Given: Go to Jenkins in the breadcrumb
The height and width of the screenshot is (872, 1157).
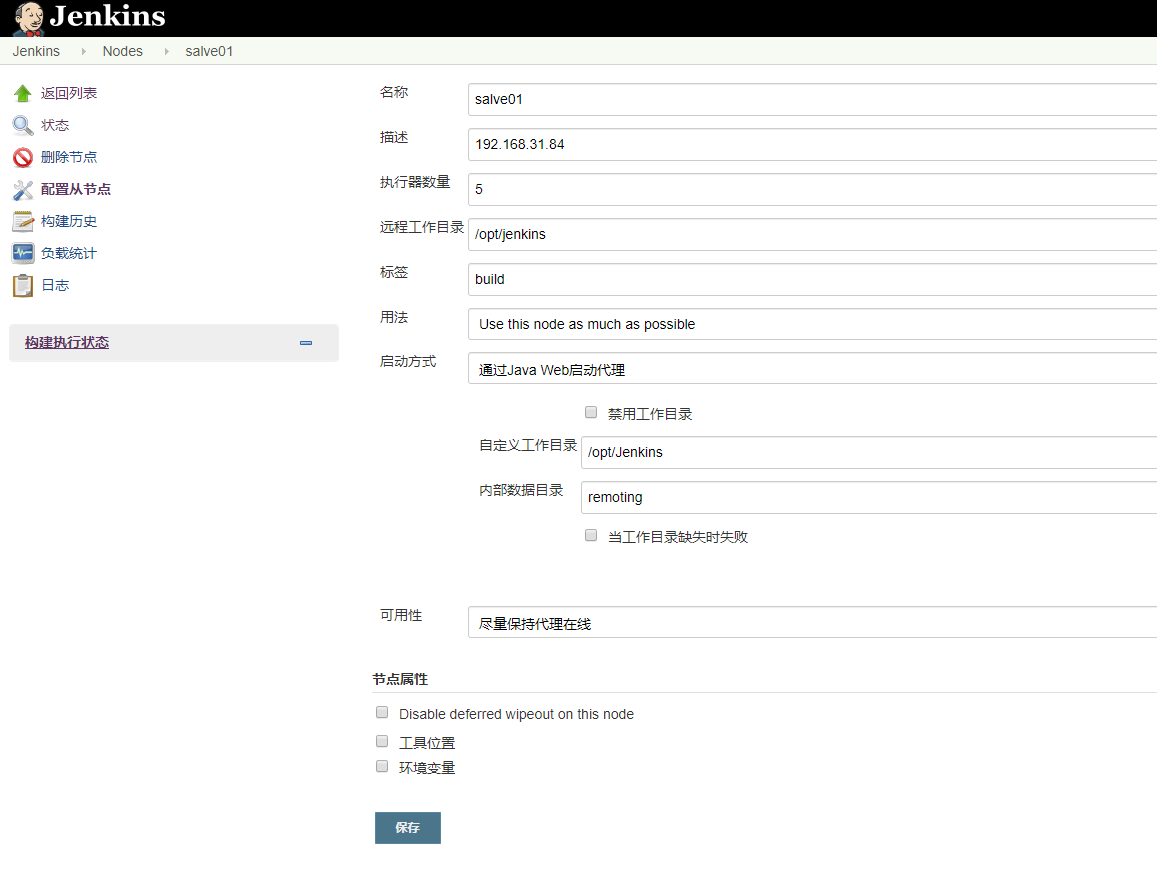Looking at the screenshot, I should click(36, 51).
